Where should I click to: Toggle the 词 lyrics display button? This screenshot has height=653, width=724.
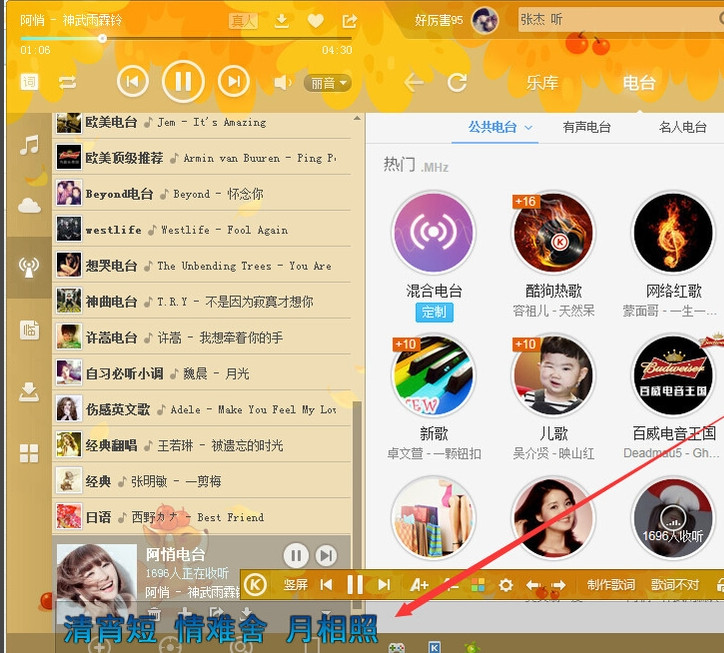(x=30, y=82)
